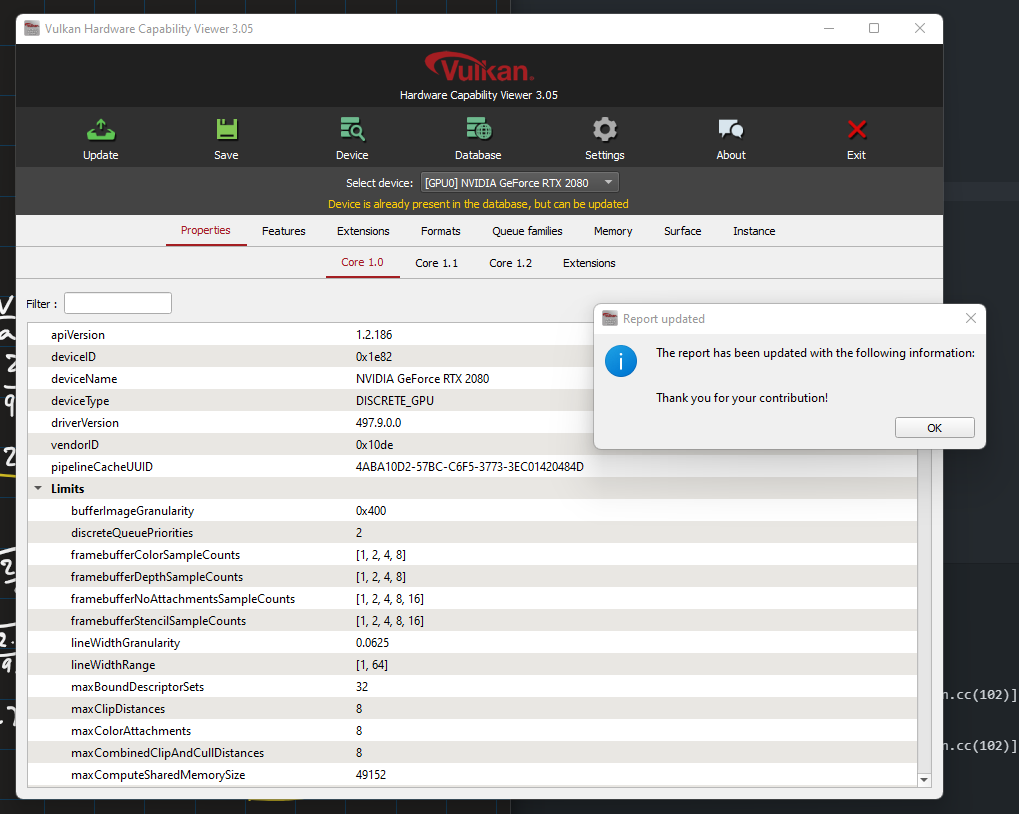
Task: Click the About icon
Action: 730,130
